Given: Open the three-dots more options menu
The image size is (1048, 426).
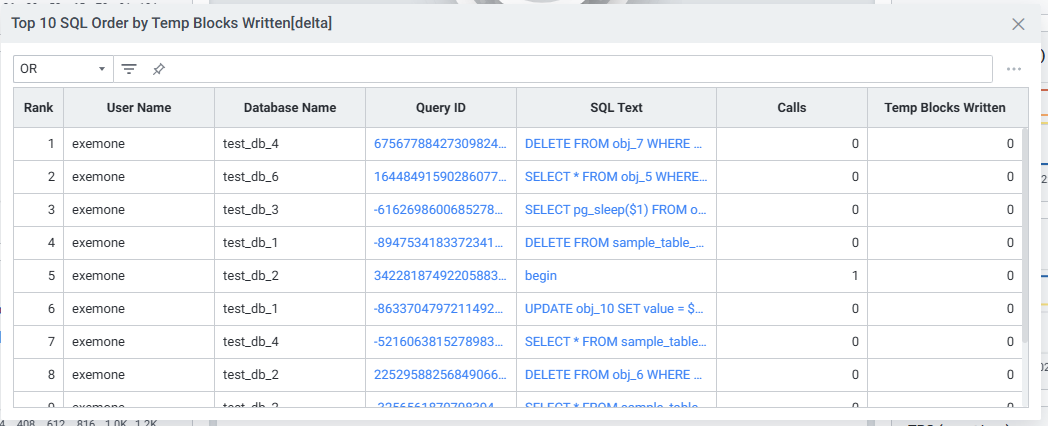Looking at the screenshot, I should click(1014, 69).
